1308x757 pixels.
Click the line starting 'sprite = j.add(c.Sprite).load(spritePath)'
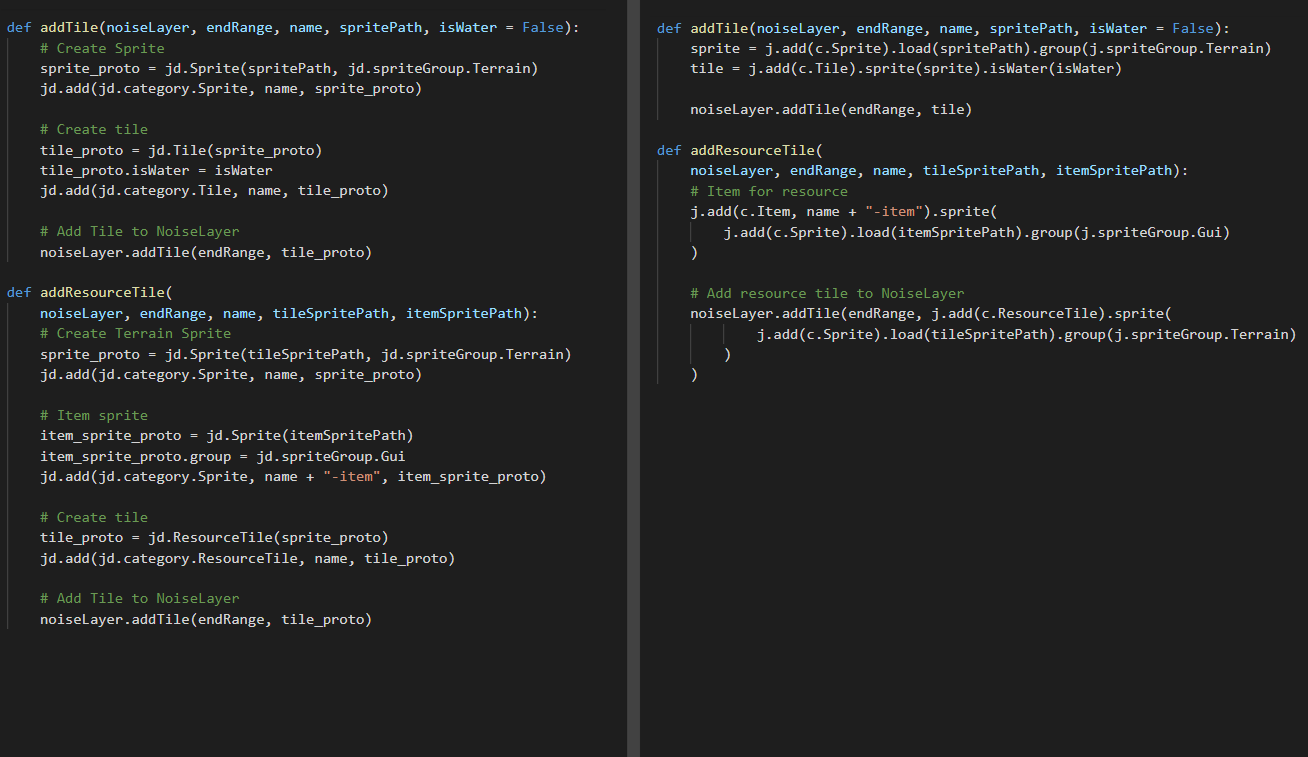click(x=981, y=48)
